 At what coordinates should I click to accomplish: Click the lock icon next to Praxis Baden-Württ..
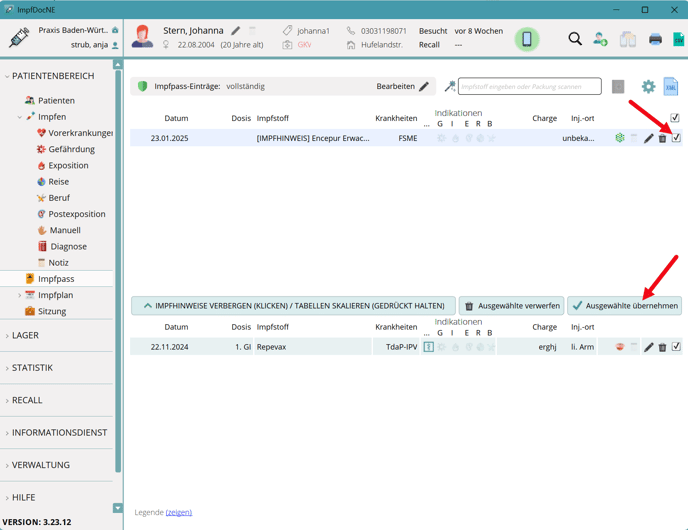click(x=115, y=30)
